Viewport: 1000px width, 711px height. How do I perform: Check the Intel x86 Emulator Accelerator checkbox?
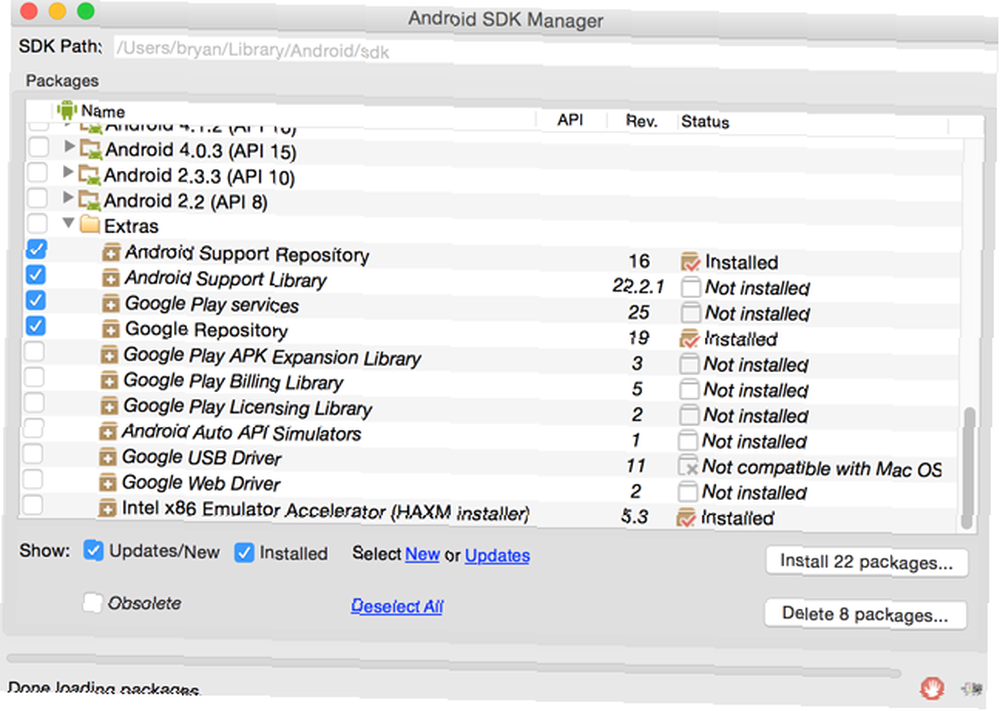point(32,504)
